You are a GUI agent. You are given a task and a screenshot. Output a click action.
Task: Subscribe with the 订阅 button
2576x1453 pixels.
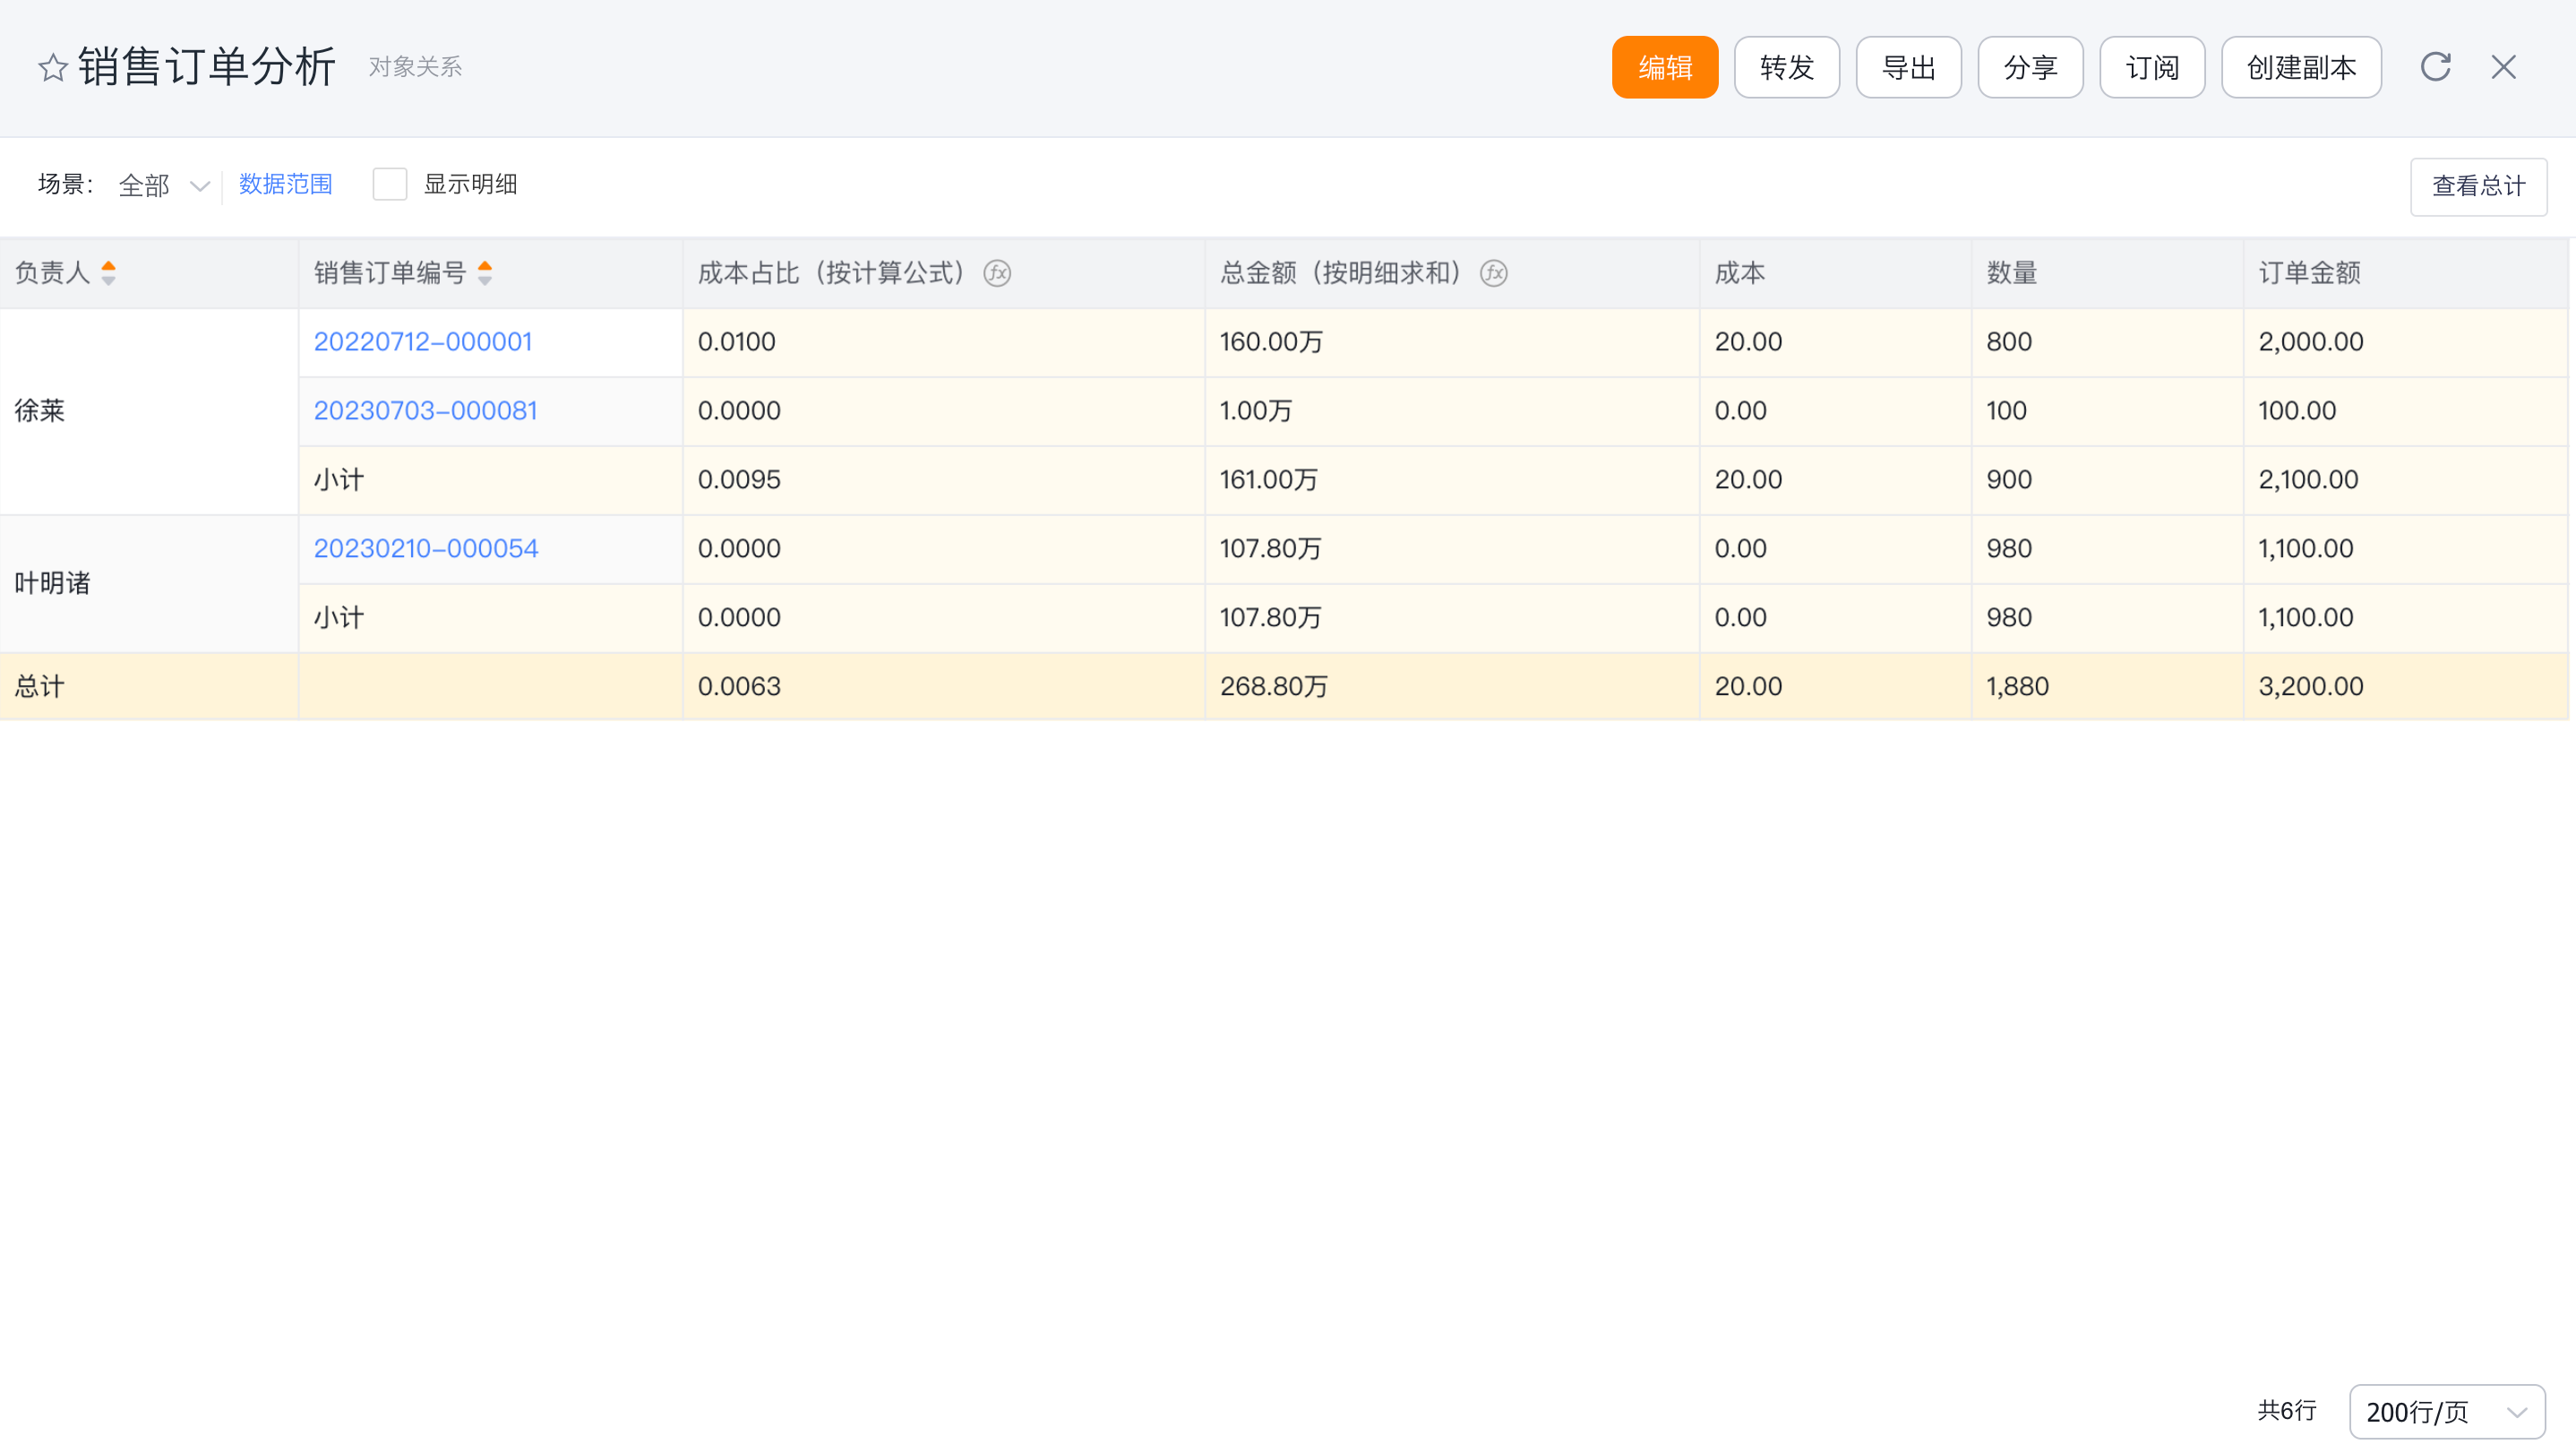click(x=2152, y=67)
